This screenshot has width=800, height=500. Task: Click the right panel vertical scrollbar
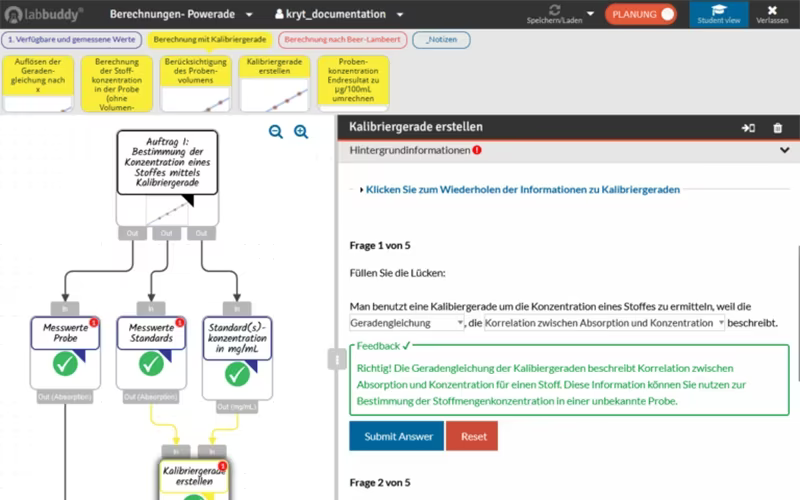[797, 312]
